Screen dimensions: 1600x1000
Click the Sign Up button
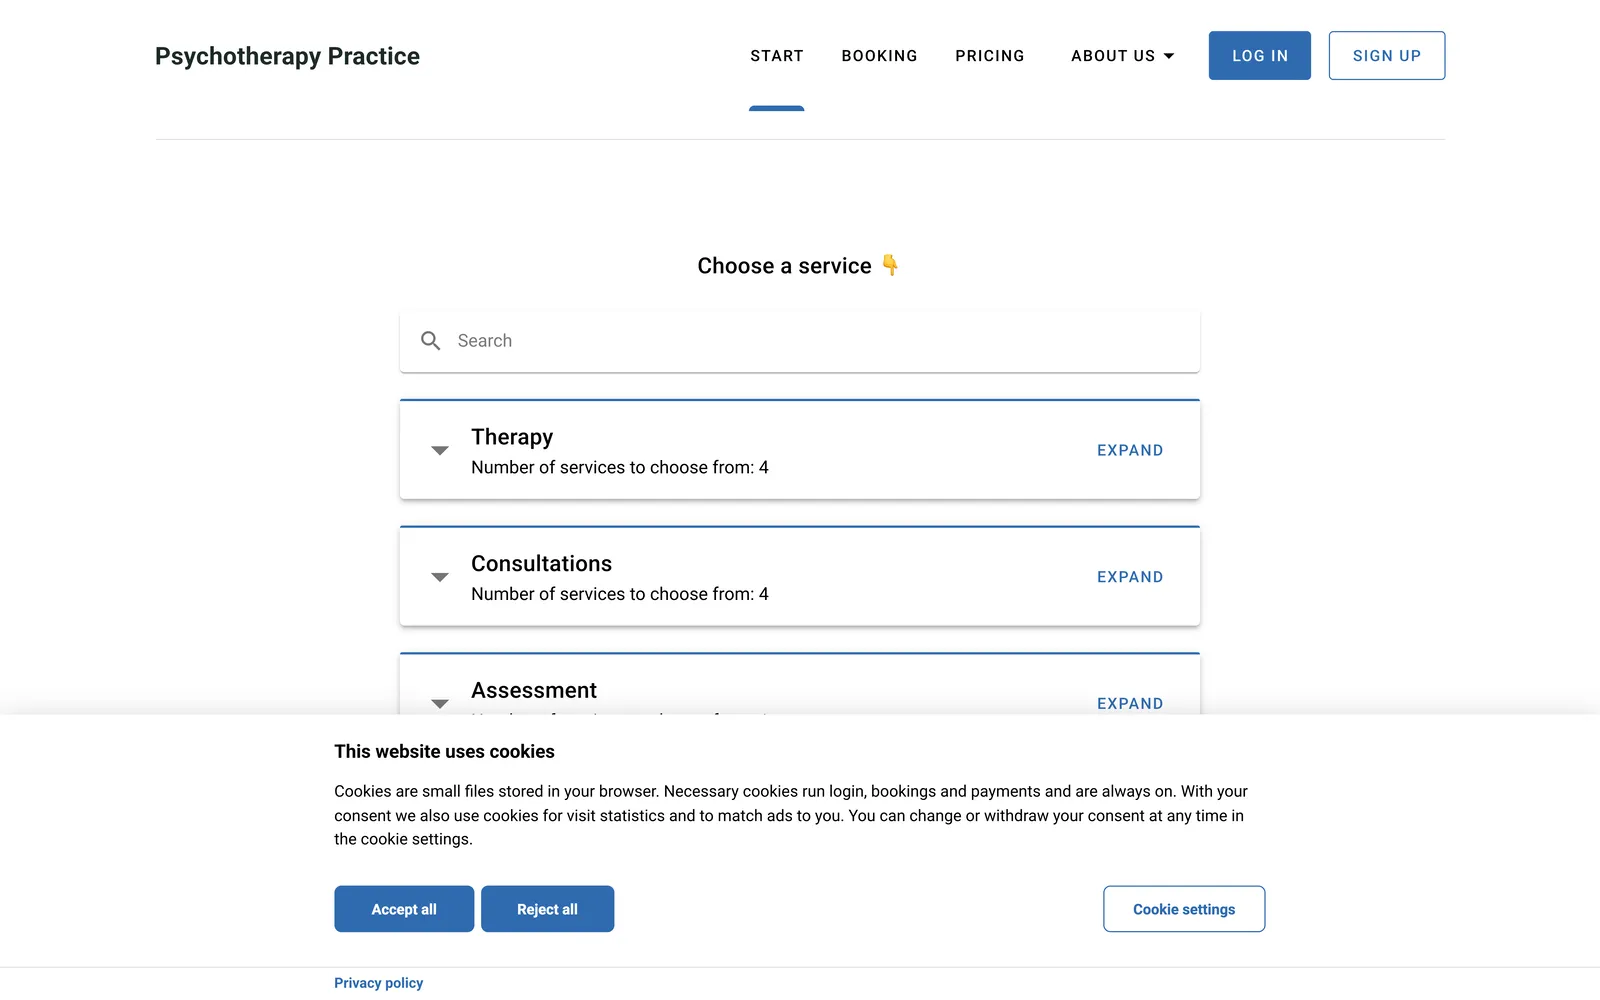(1387, 56)
